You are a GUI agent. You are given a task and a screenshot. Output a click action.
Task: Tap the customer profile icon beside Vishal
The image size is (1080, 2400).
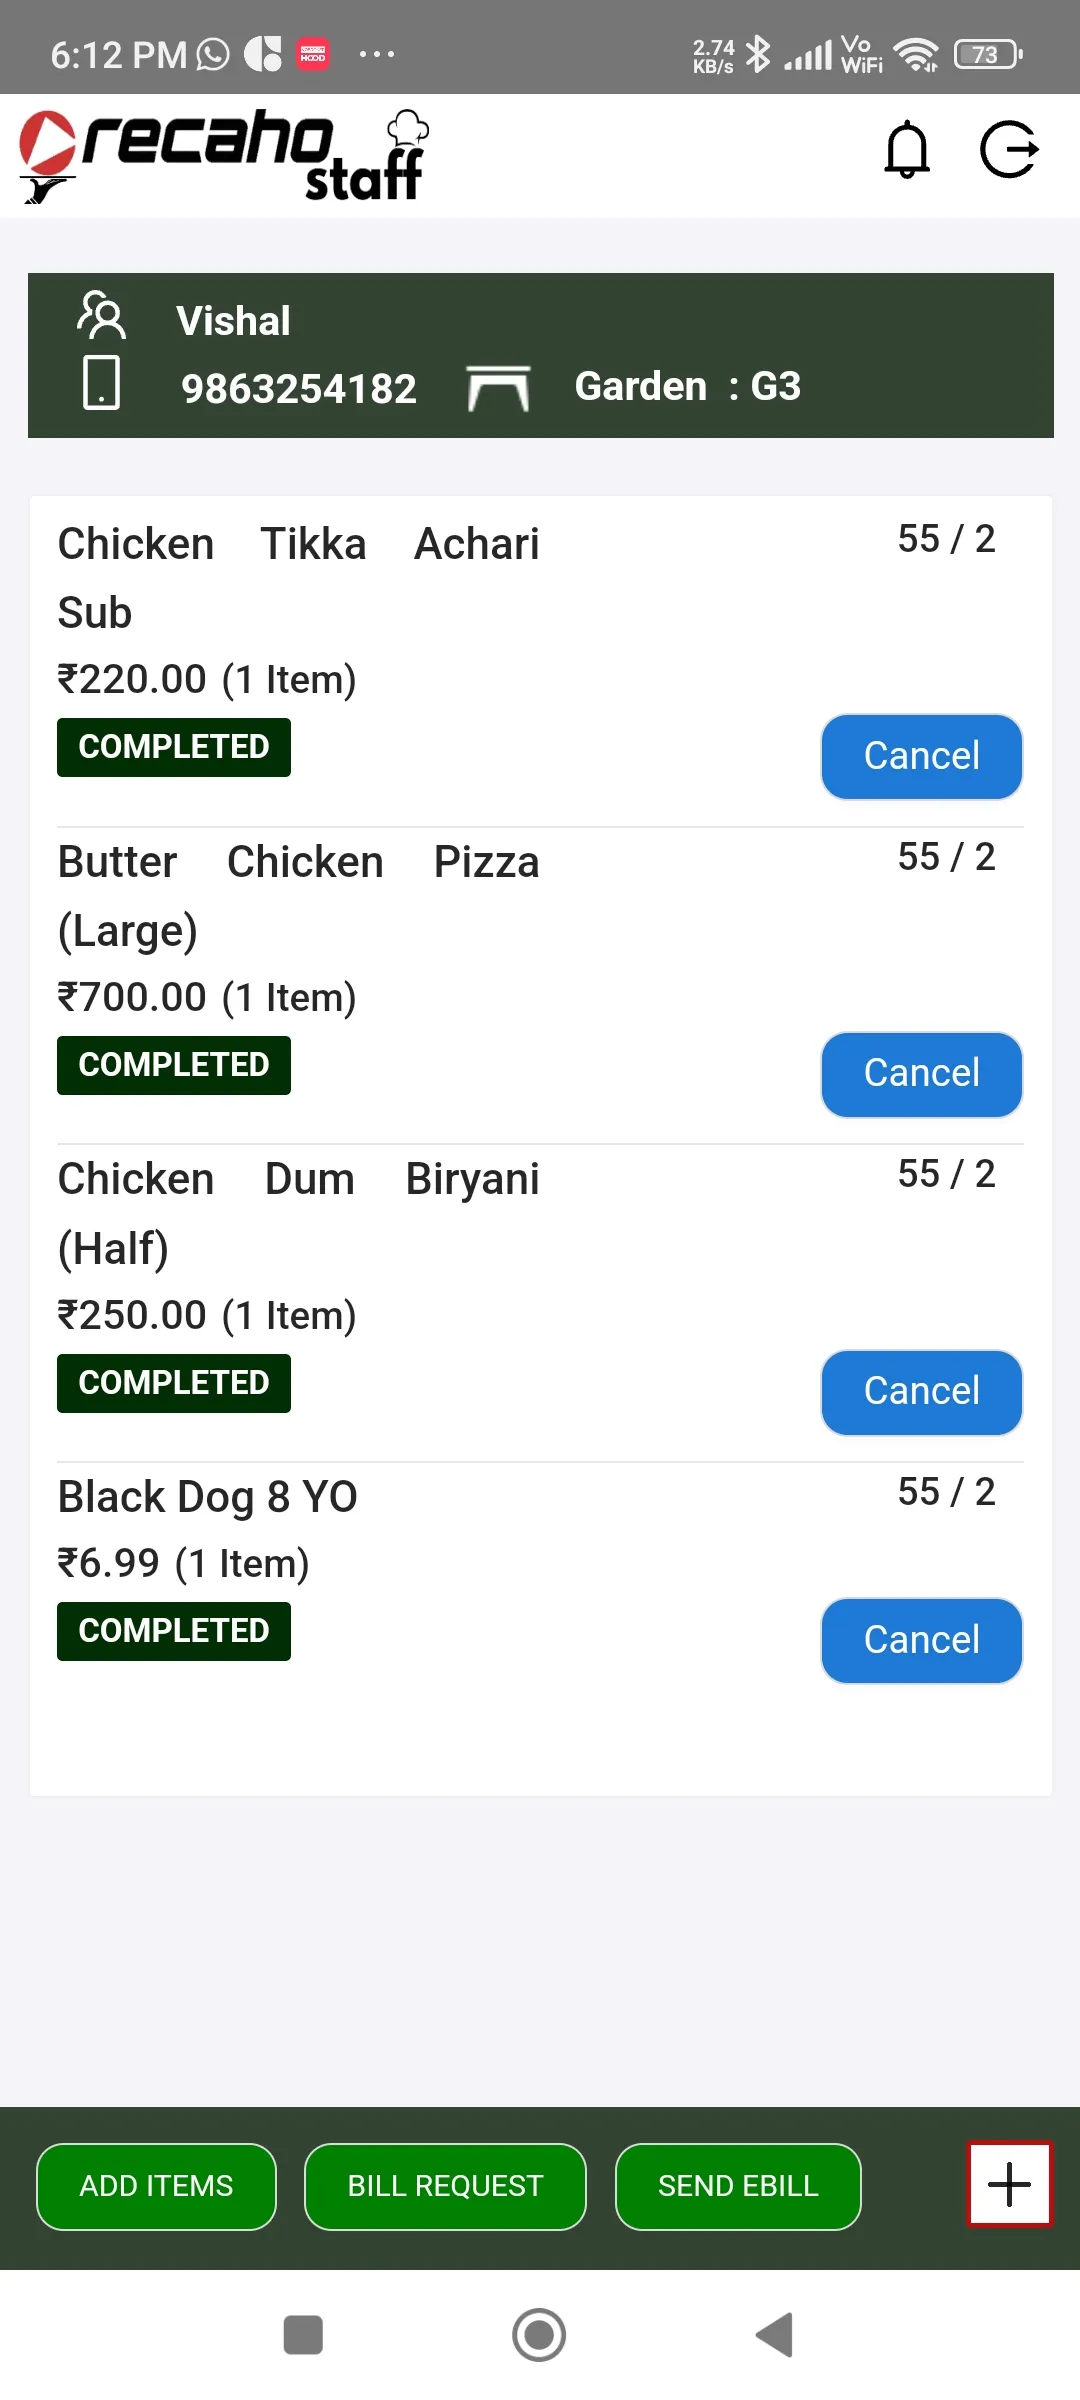click(x=102, y=316)
